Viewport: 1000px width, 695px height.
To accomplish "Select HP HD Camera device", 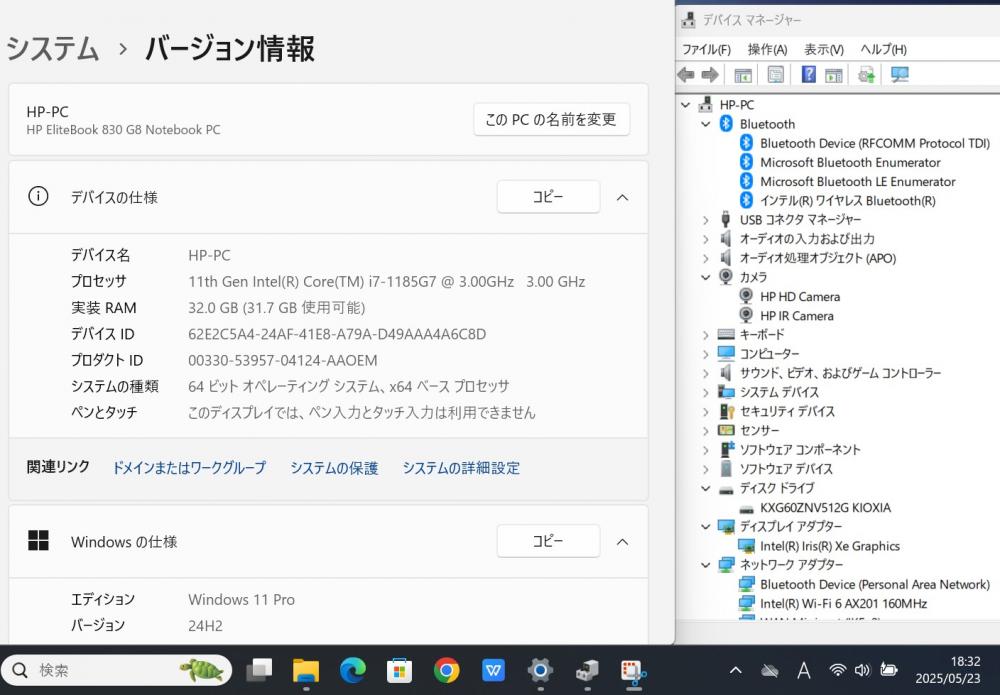I will coord(800,296).
